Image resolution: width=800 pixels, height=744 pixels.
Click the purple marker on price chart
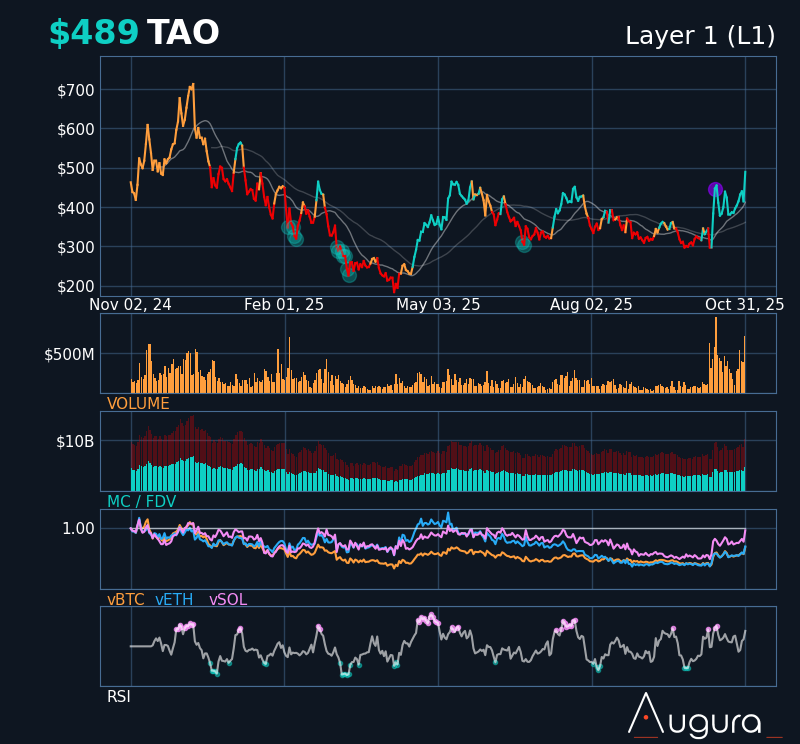pyautogui.click(x=715, y=189)
